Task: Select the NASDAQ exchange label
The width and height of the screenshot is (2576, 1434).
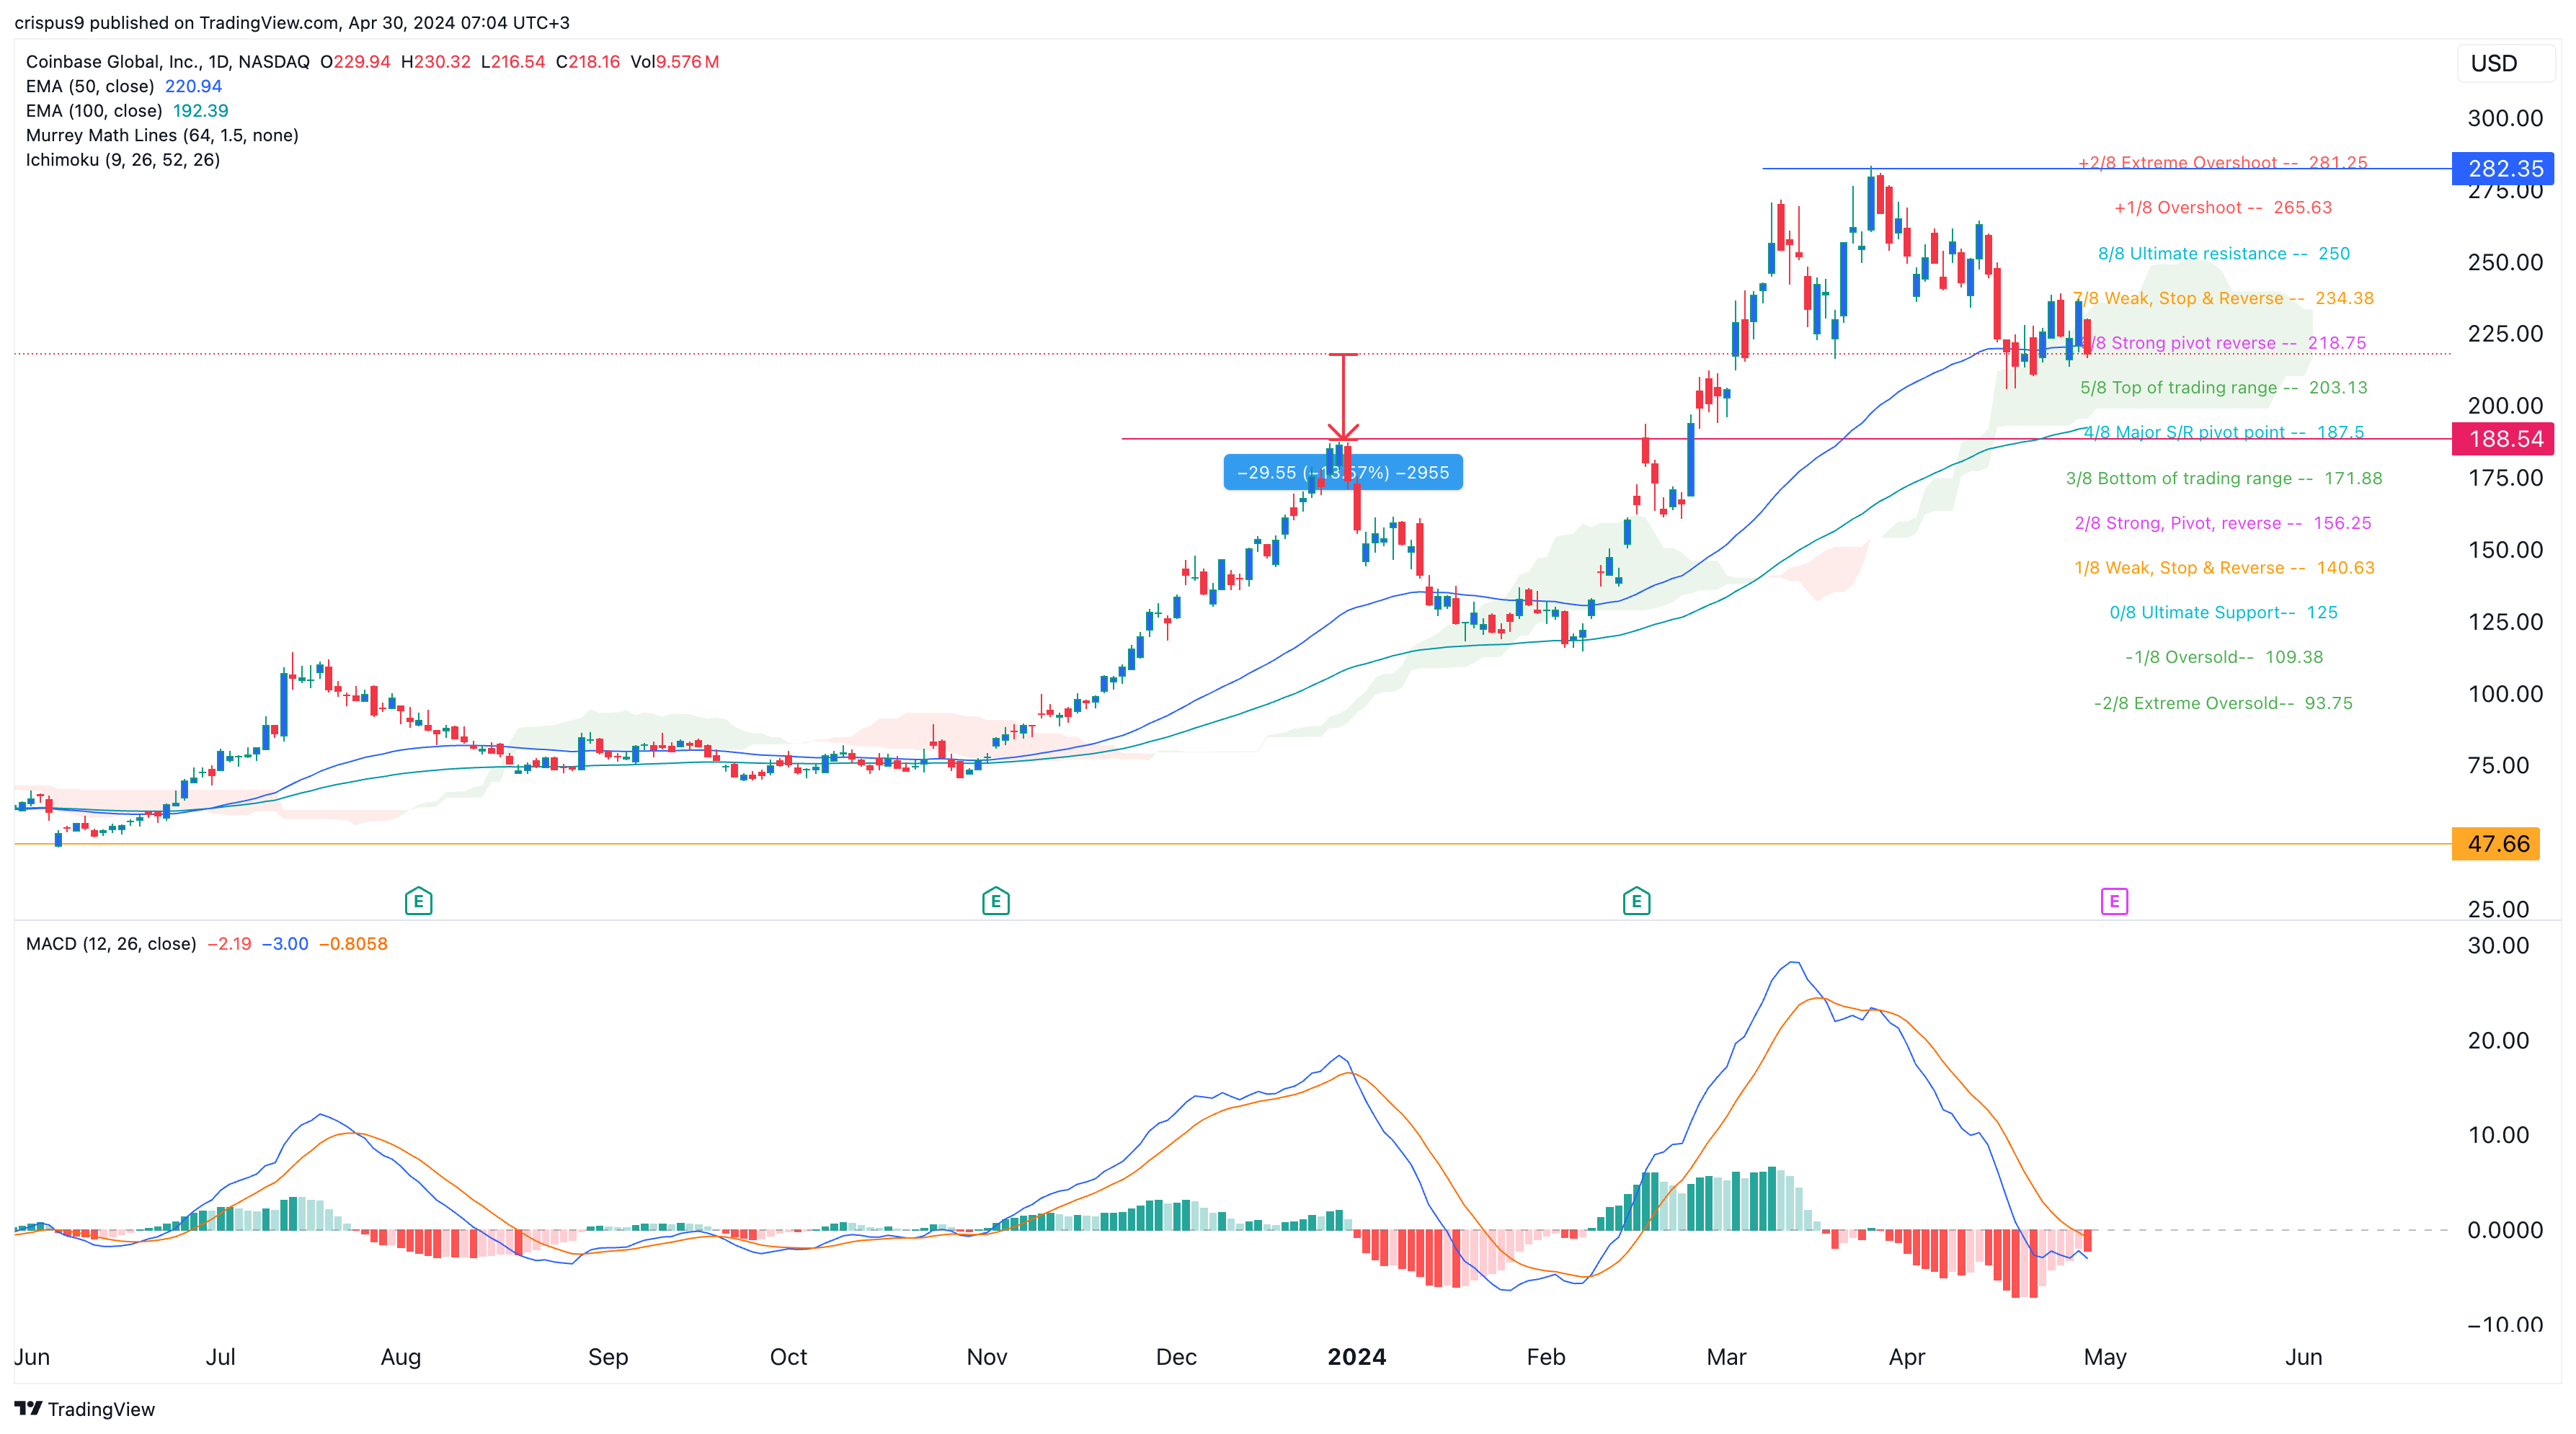Action: click(273, 61)
